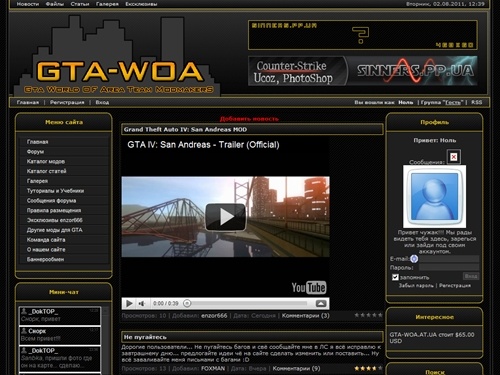The image size is (500, 375).
Task: Toggle the запомнить checkbox
Action: click(395, 277)
